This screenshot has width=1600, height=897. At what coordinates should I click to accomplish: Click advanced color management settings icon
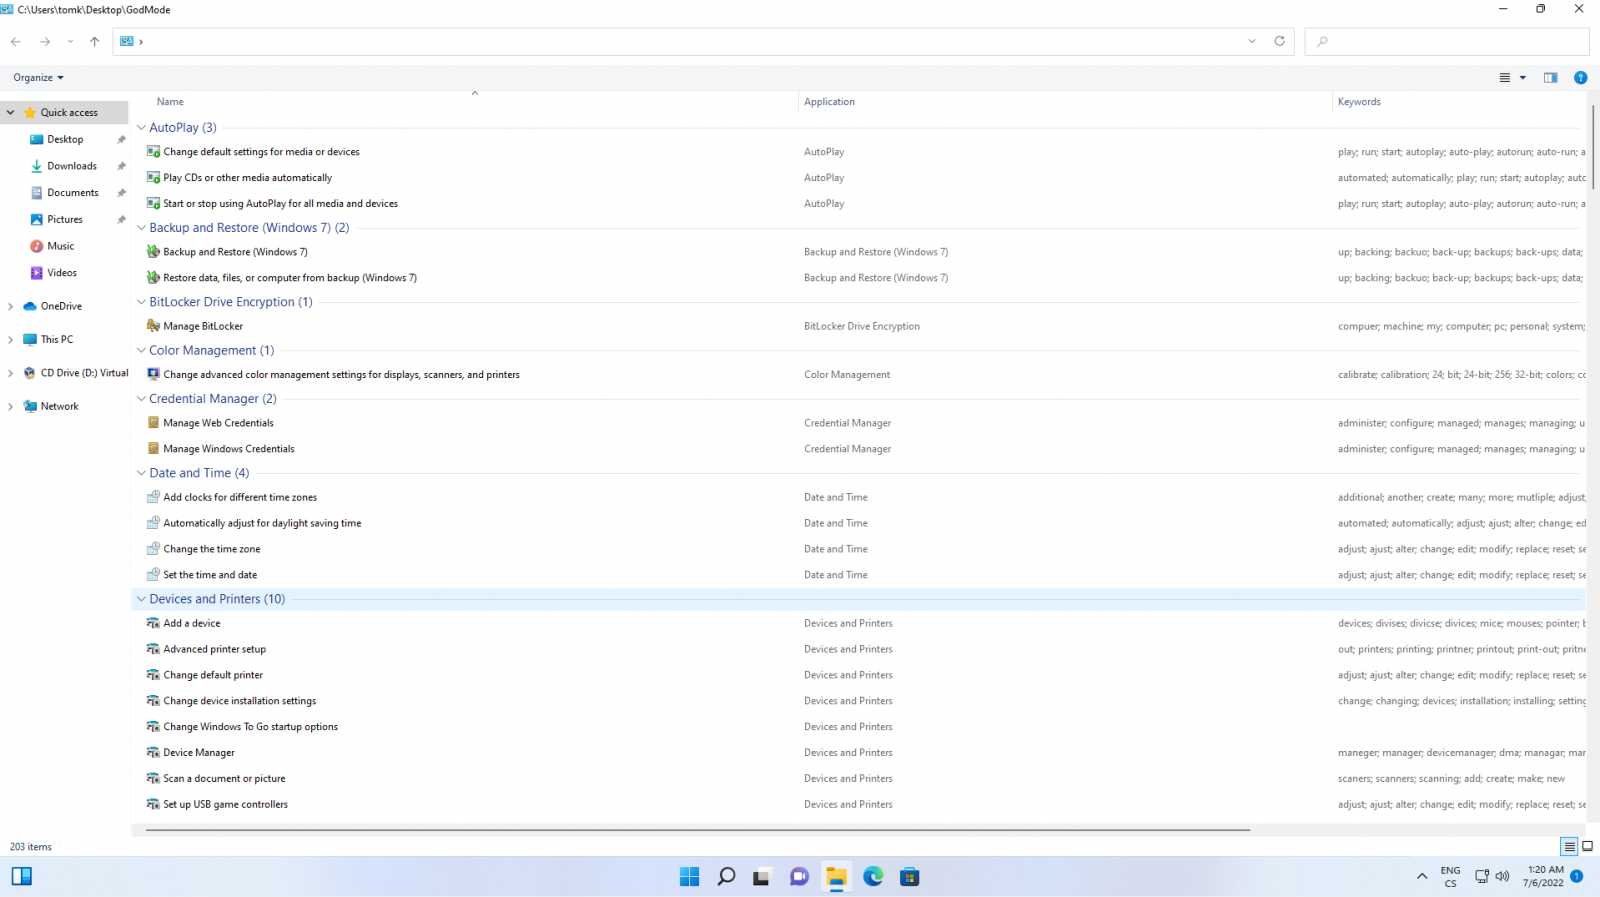pos(153,375)
